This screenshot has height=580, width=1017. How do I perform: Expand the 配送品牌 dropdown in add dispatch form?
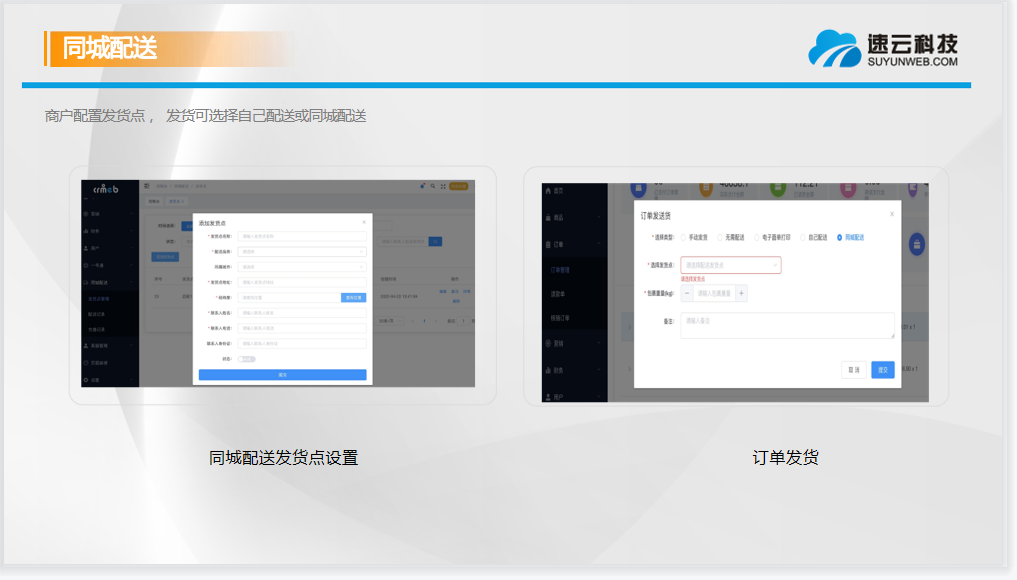coord(303,252)
